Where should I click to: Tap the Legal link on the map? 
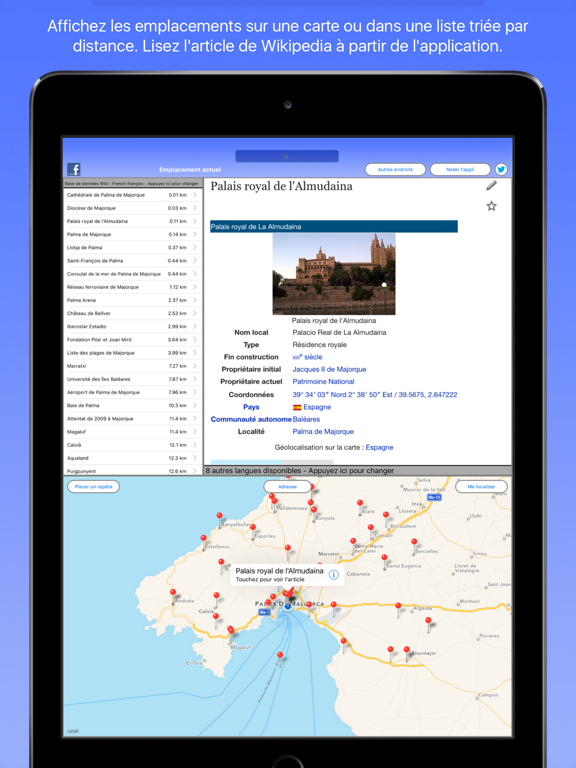coord(72,731)
